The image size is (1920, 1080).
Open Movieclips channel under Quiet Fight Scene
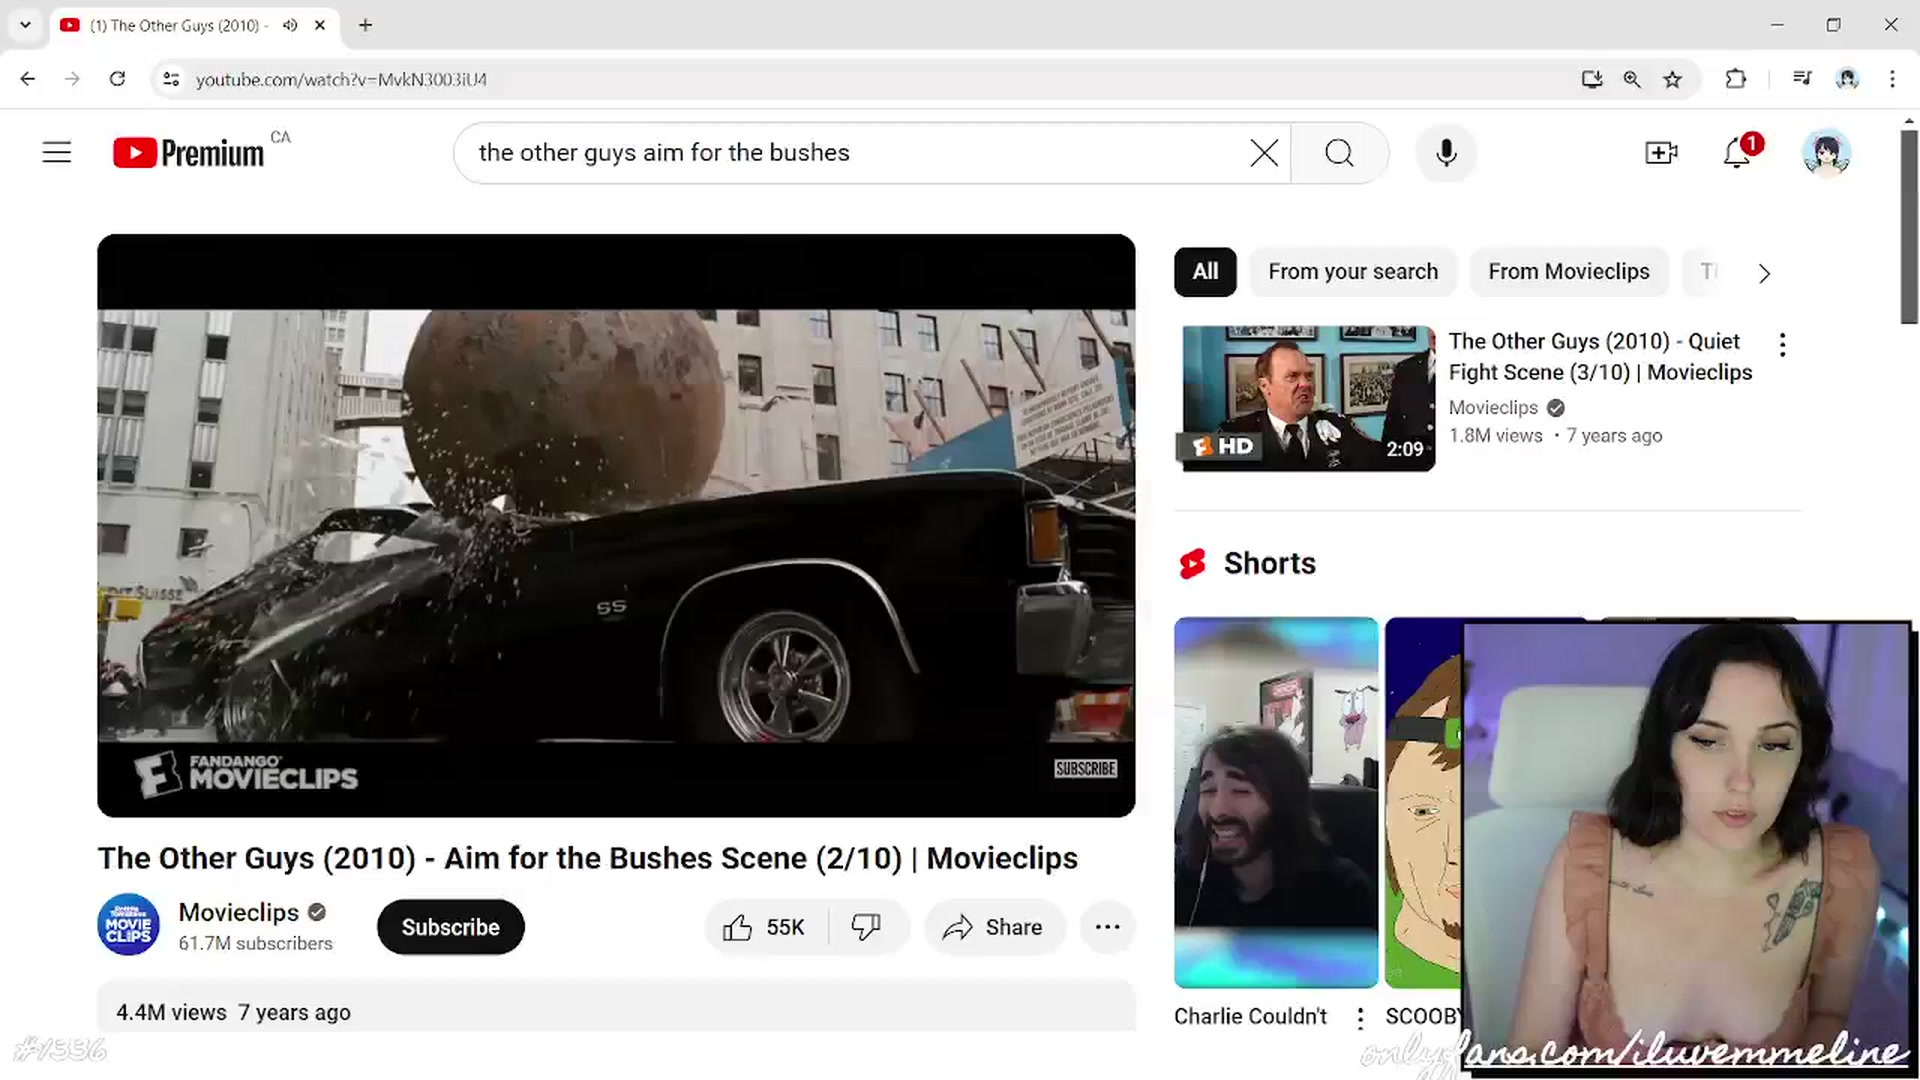point(1493,408)
